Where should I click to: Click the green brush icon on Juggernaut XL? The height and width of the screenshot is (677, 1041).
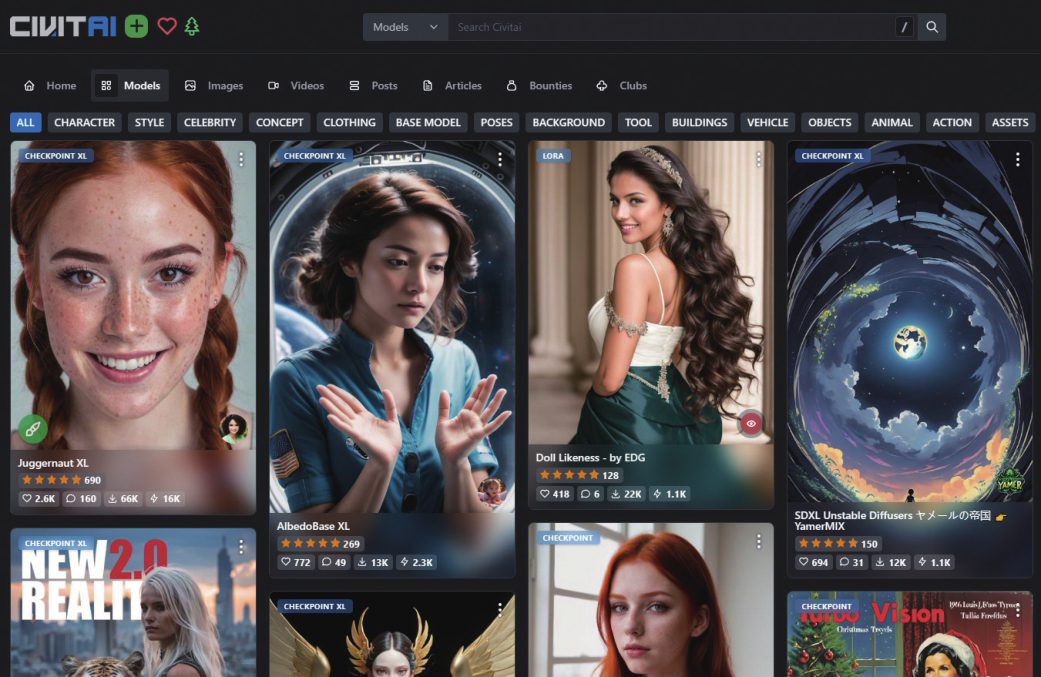click(x=33, y=429)
